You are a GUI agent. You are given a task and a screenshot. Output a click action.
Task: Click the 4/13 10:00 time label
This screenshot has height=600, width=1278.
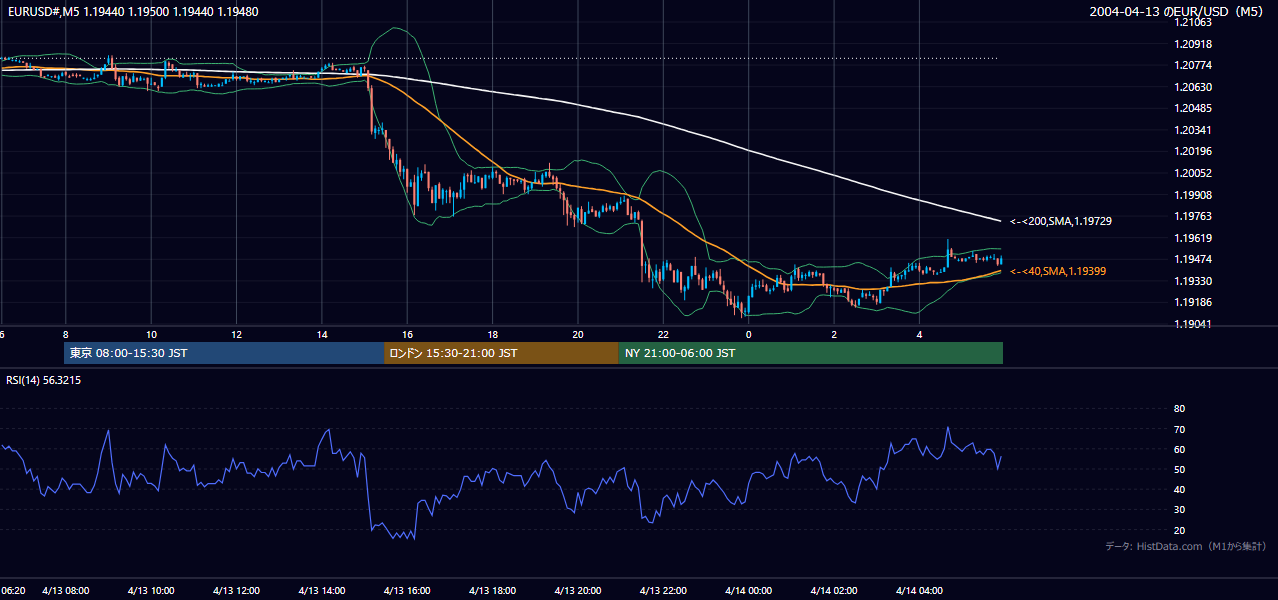pos(151,590)
